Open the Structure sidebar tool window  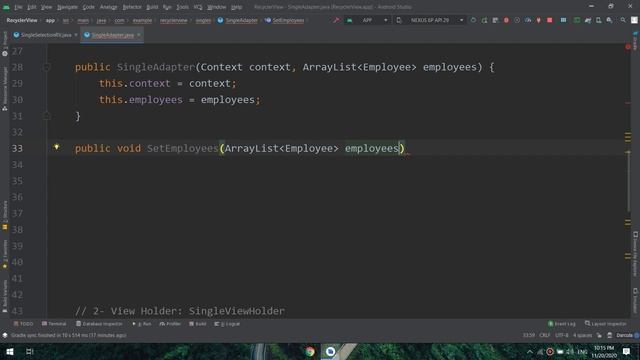(4, 215)
